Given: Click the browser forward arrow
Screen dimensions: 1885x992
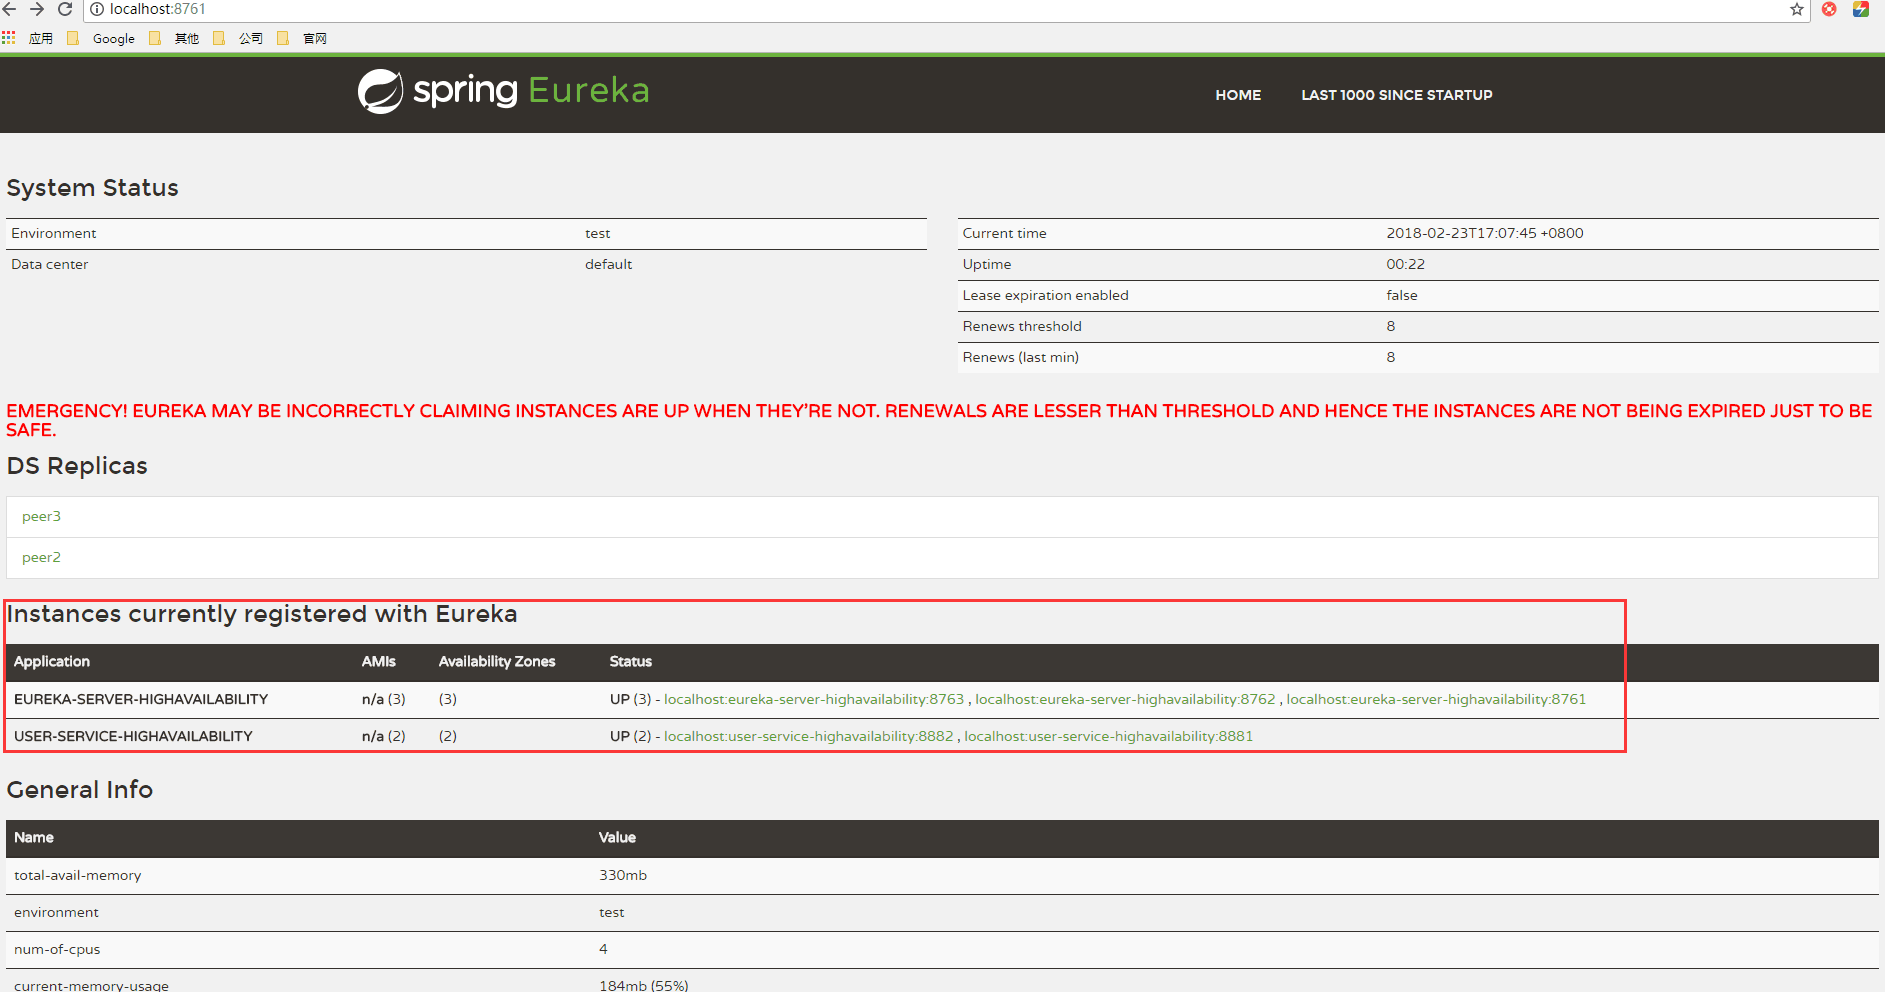Looking at the screenshot, I should point(37,9).
